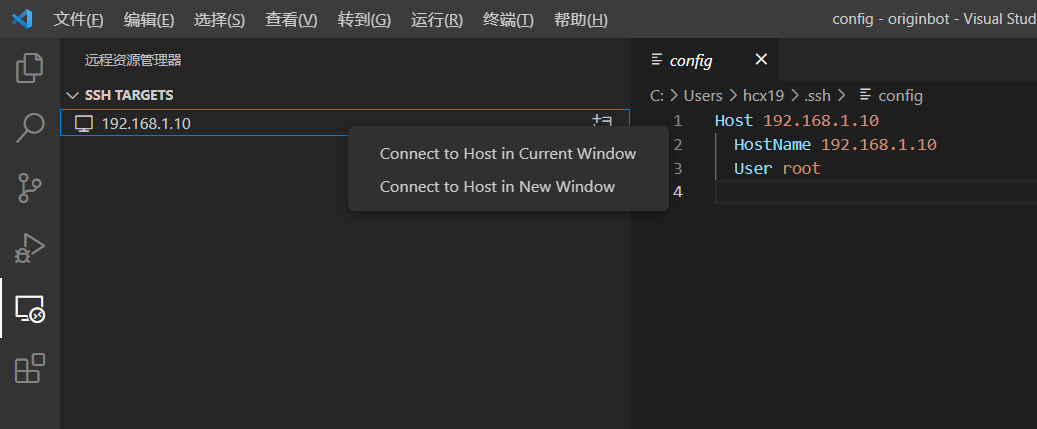Open the Source Control view icon
This screenshot has height=429, width=1037.
30,187
